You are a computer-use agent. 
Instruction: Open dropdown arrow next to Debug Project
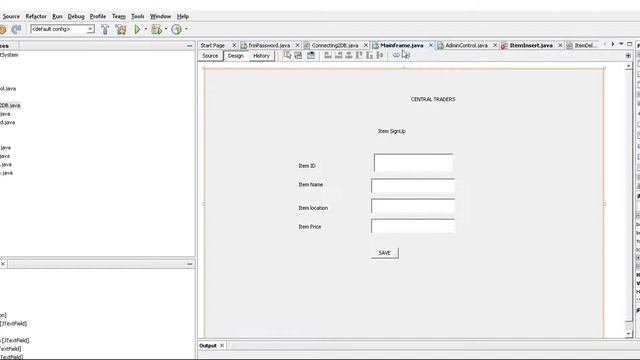(166, 29)
